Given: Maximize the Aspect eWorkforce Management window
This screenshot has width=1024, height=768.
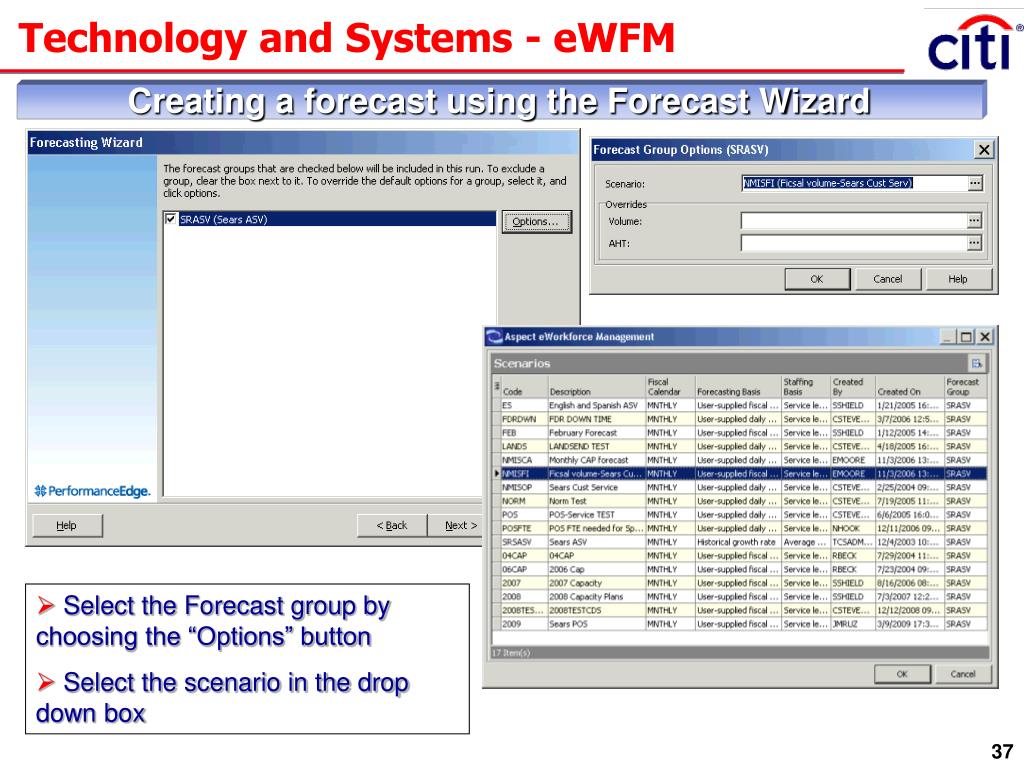Looking at the screenshot, I should (967, 337).
